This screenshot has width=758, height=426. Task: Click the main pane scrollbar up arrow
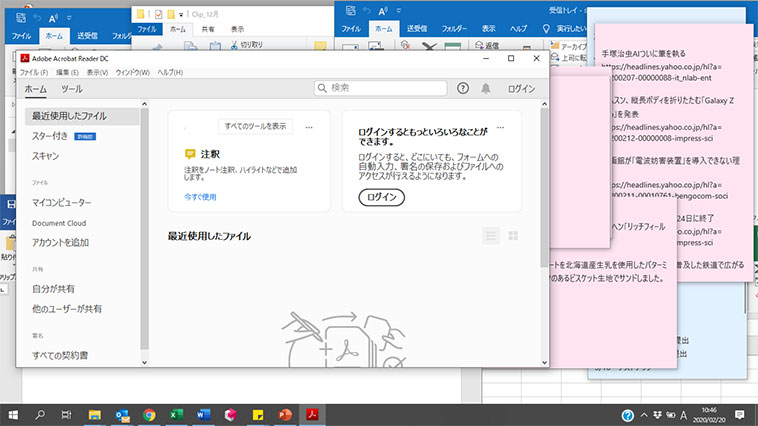[x=544, y=104]
